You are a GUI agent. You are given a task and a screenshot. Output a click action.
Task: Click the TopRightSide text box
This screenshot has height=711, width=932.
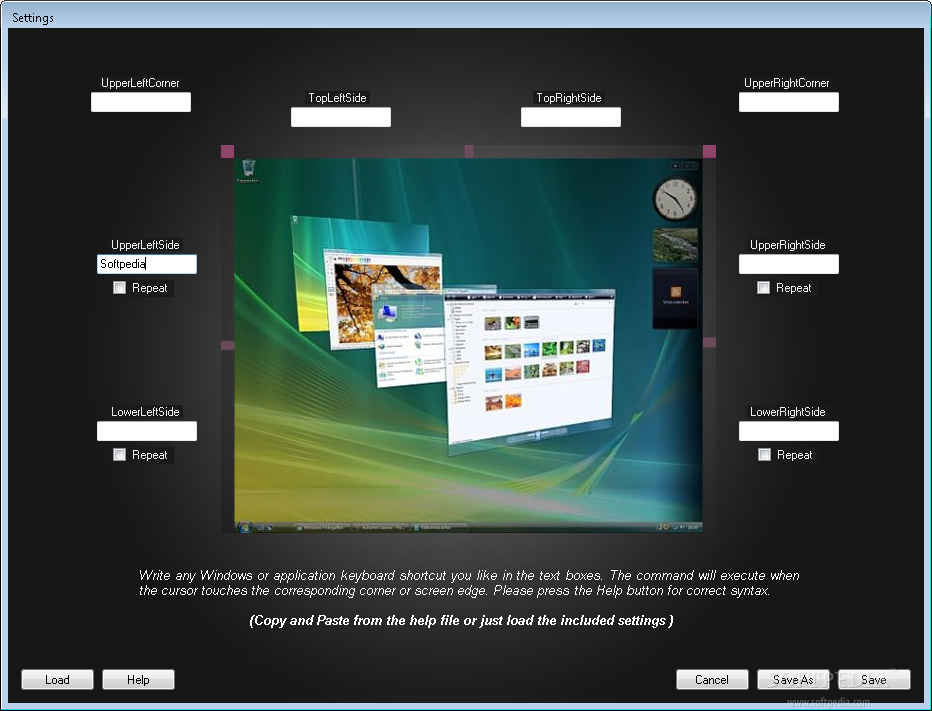pos(571,117)
